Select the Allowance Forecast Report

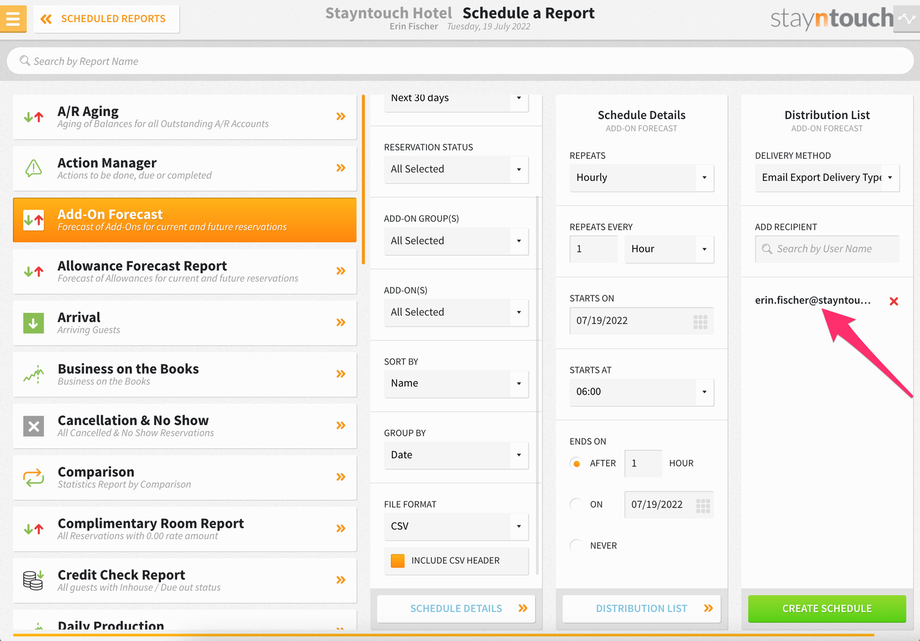[x=184, y=271]
